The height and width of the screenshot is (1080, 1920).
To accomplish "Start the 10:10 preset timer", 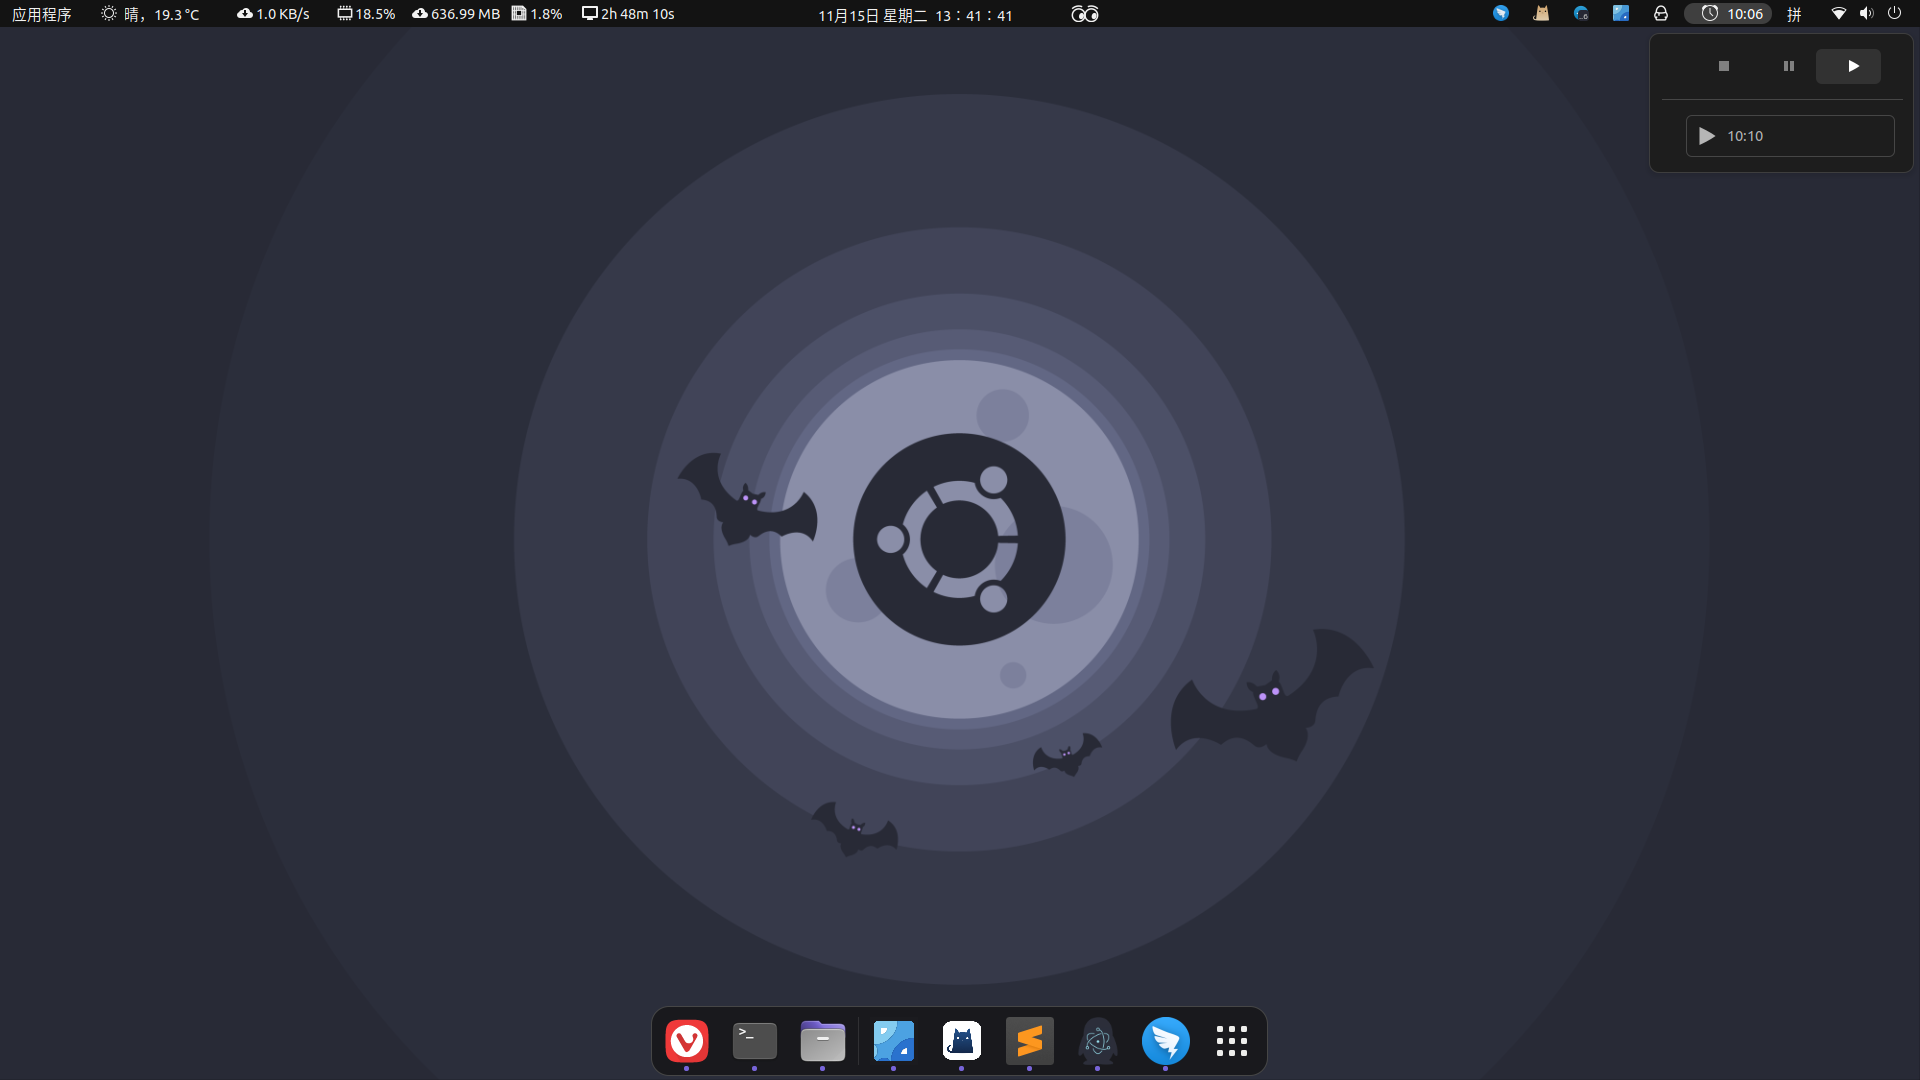I will [1789, 136].
